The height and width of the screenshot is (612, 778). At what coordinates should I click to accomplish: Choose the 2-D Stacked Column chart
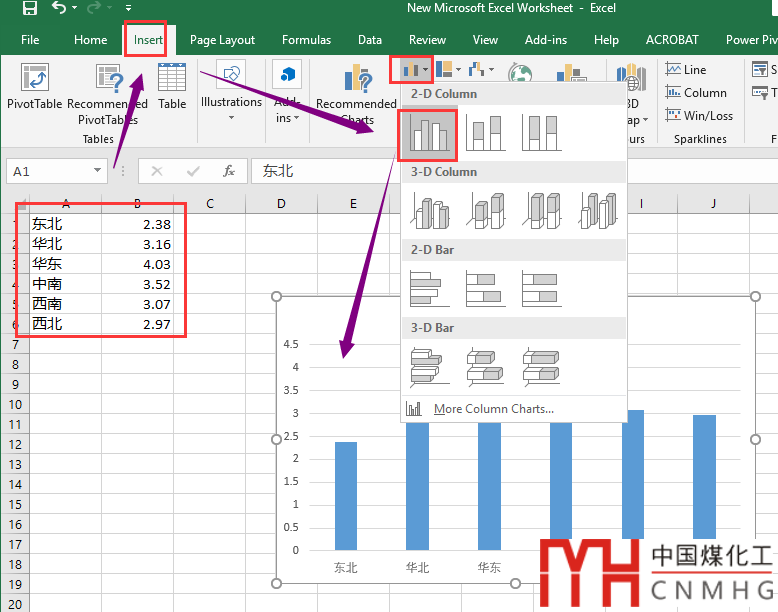tap(484, 134)
